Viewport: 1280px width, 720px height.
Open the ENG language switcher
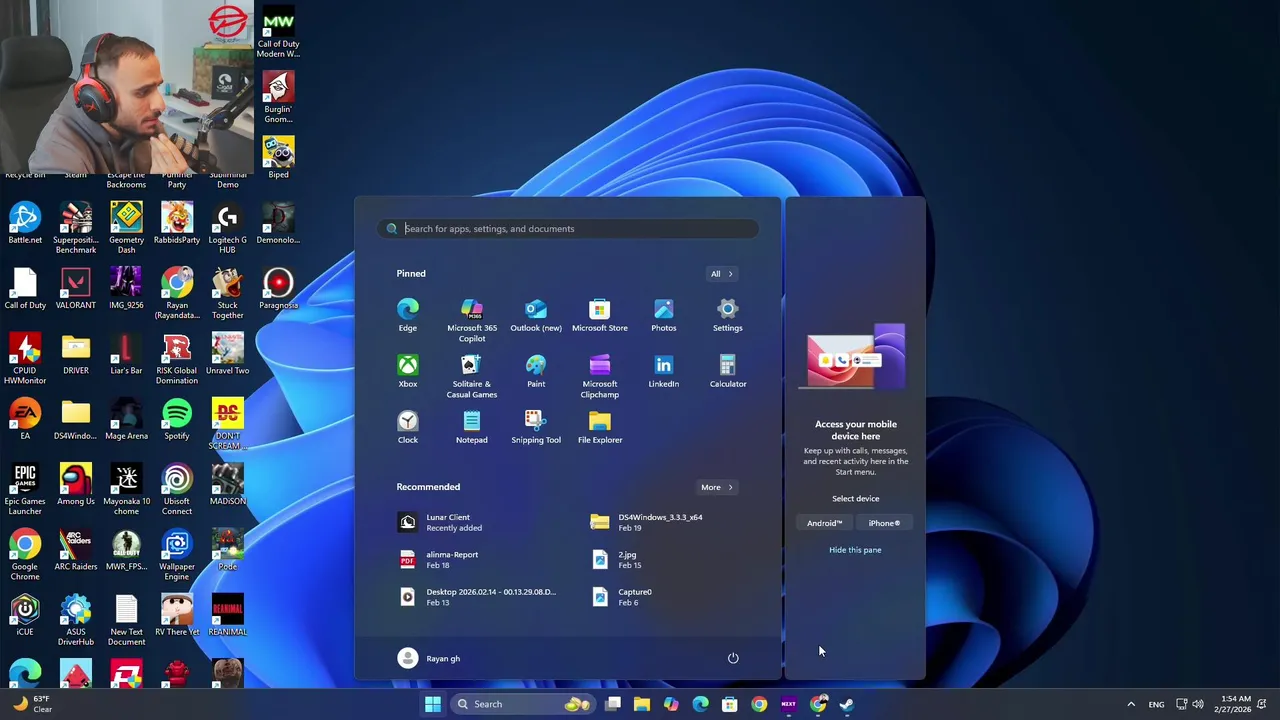tap(1156, 704)
